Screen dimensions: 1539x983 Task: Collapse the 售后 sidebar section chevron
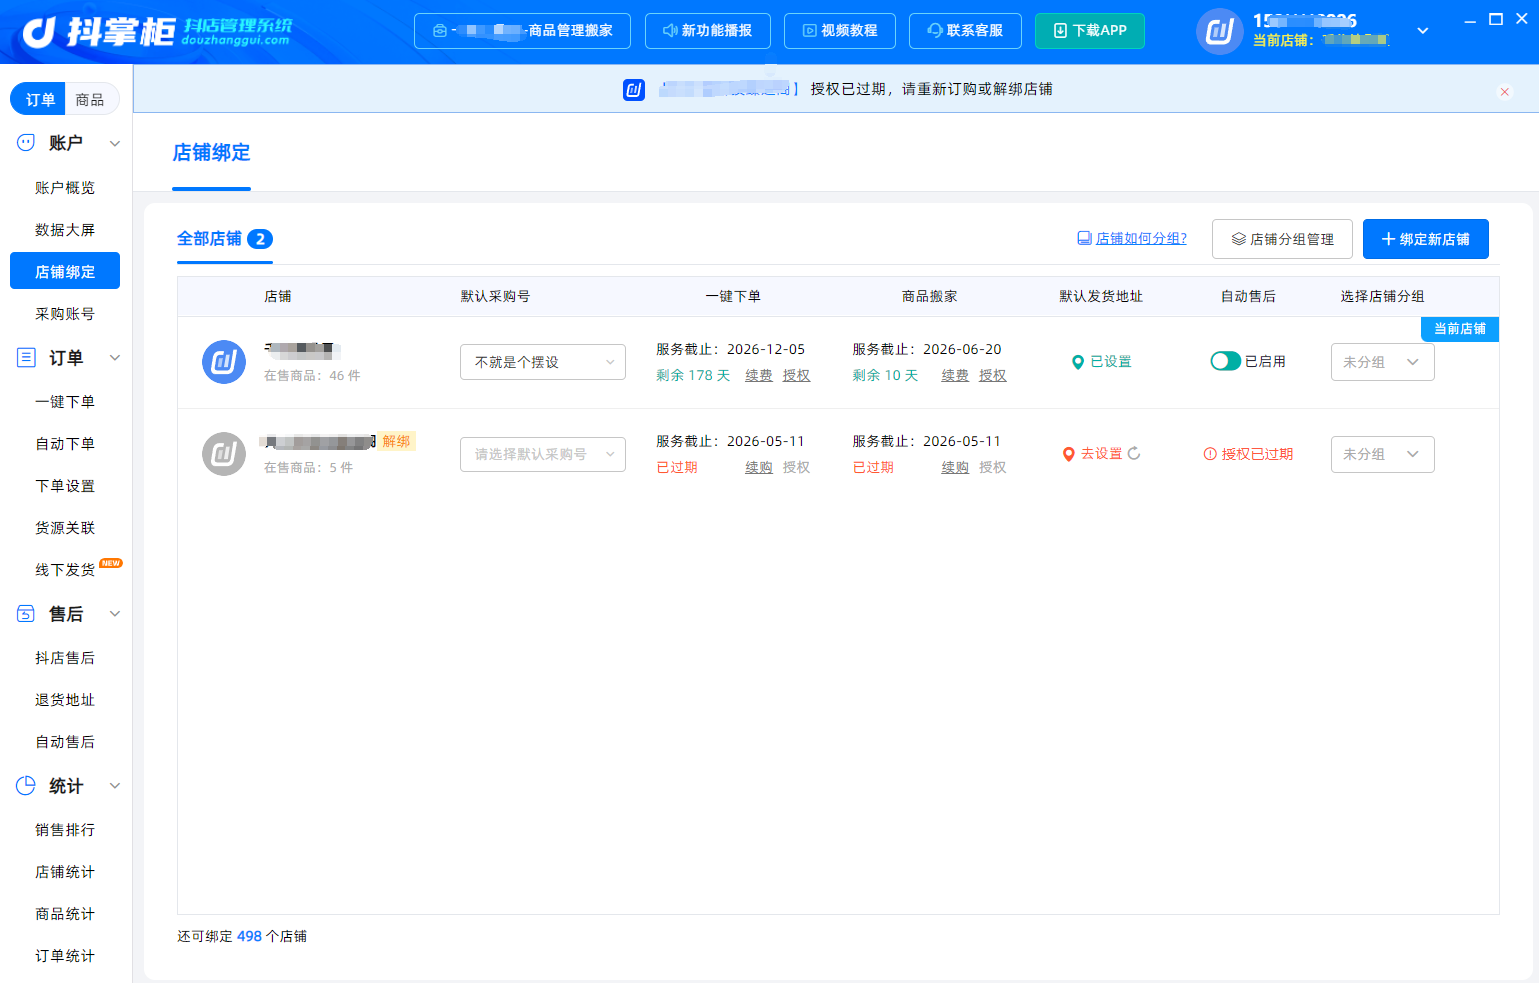(x=115, y=614)
